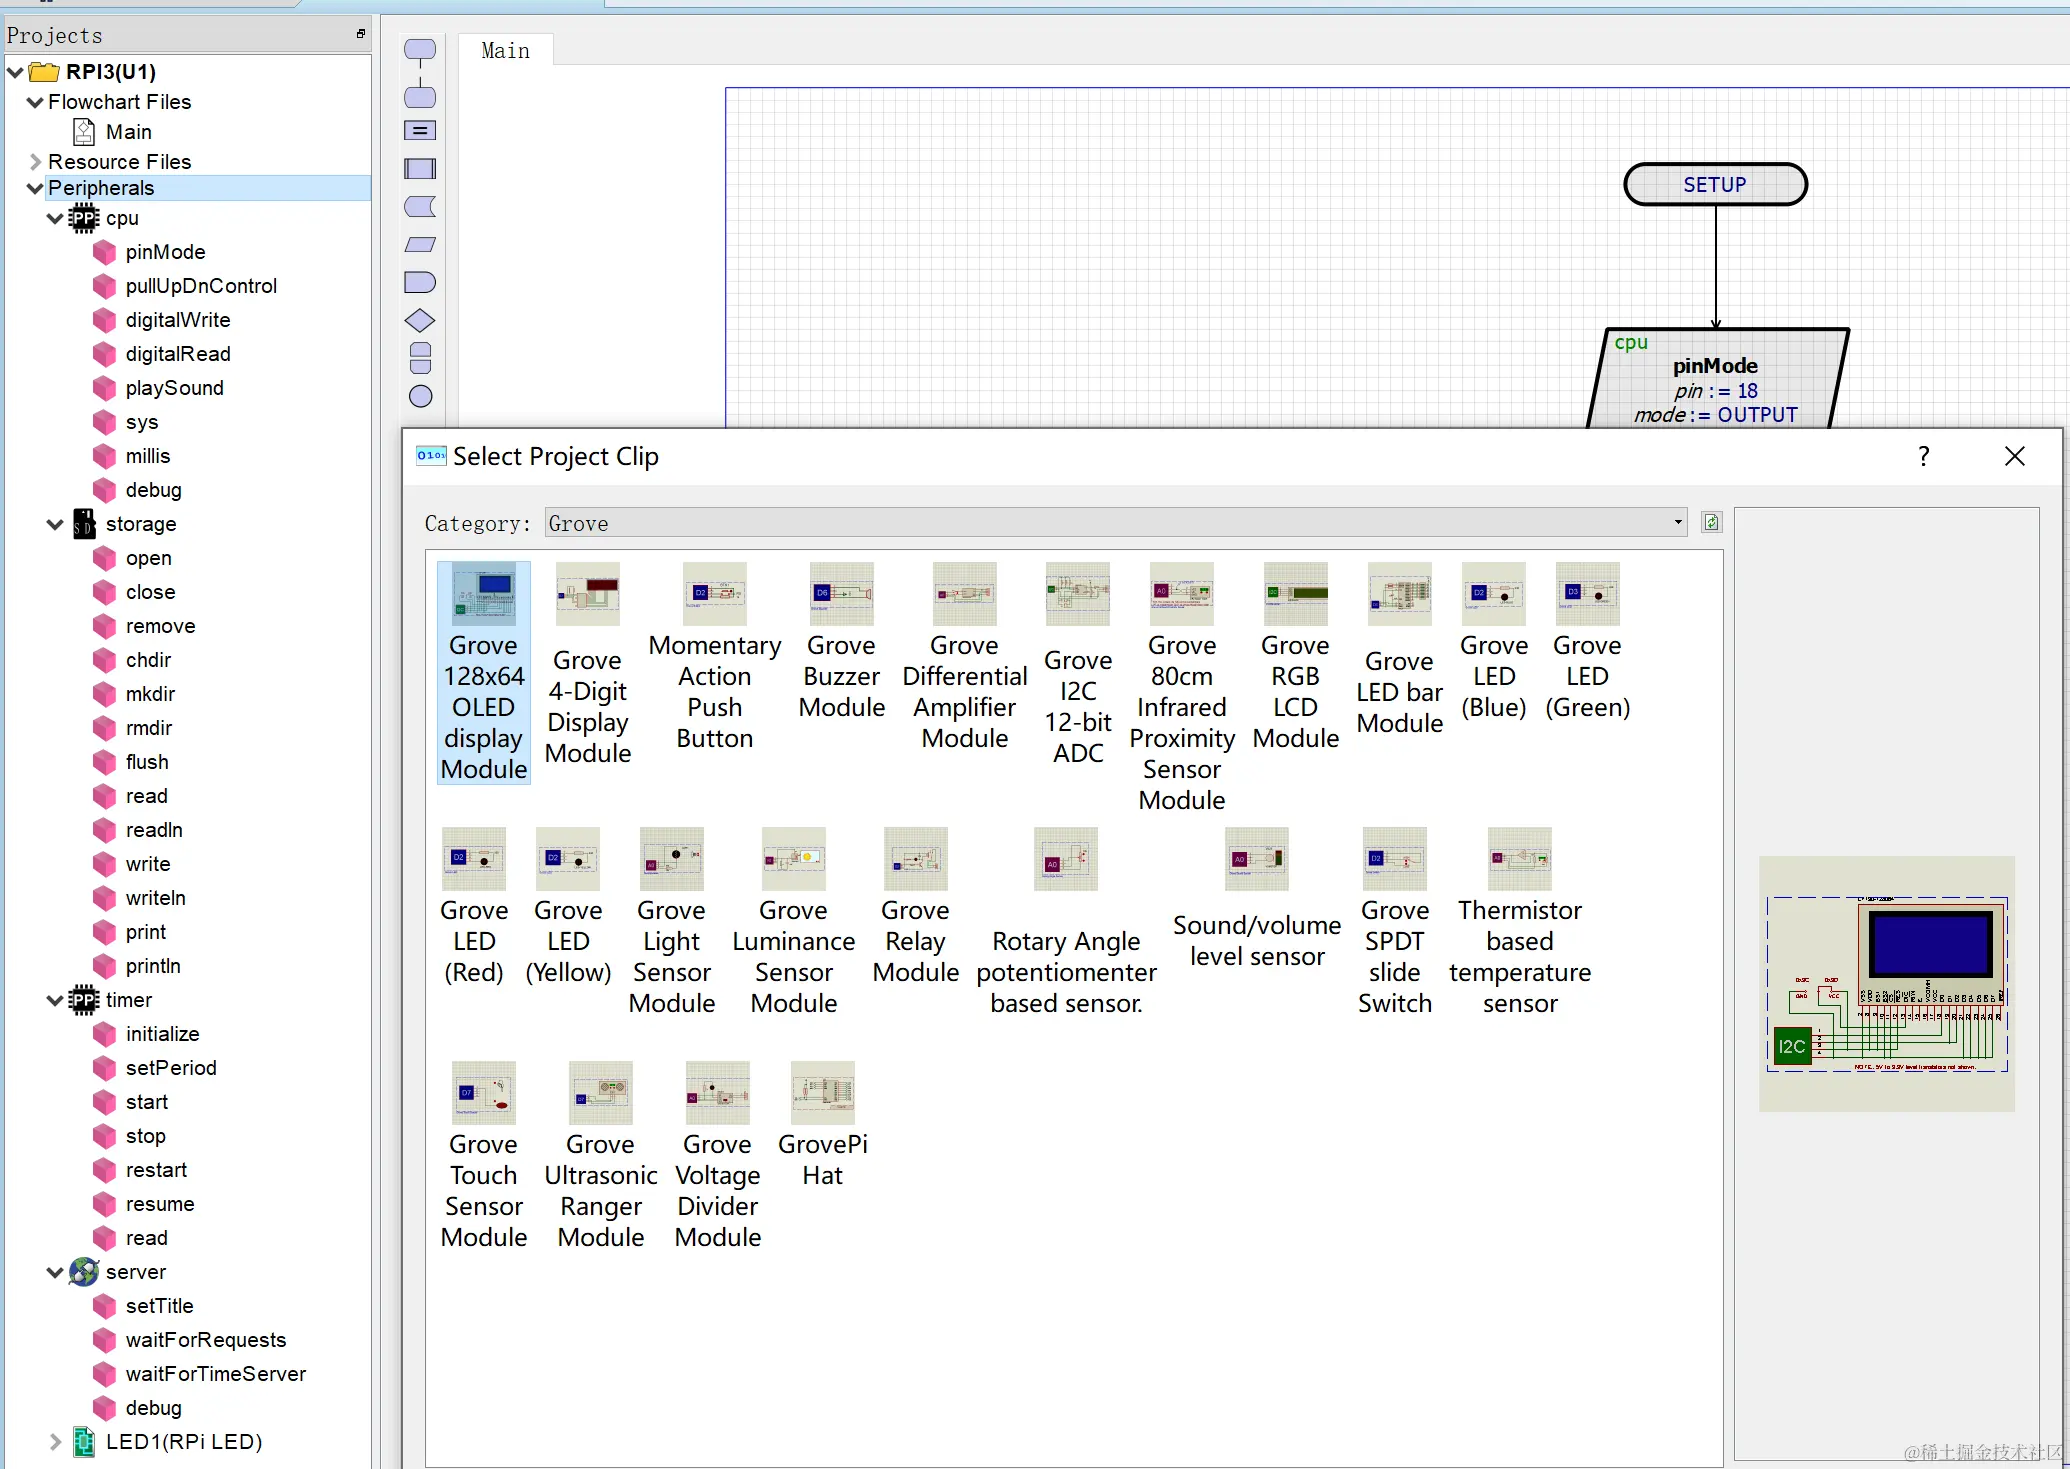The image size is (2070, 1469).
Task: Open the Category dropdown showing Grove
Action: [x=1115, y=523]
